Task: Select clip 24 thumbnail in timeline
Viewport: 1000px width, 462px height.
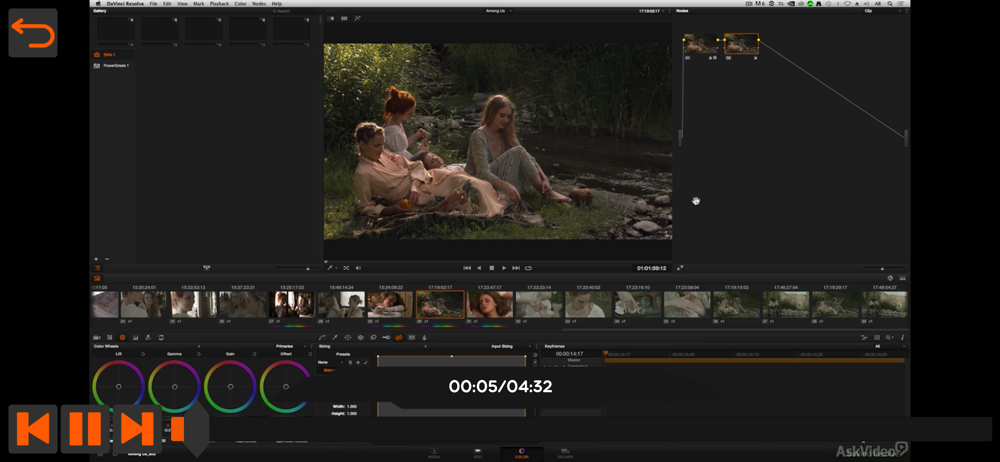Action: 143,304
